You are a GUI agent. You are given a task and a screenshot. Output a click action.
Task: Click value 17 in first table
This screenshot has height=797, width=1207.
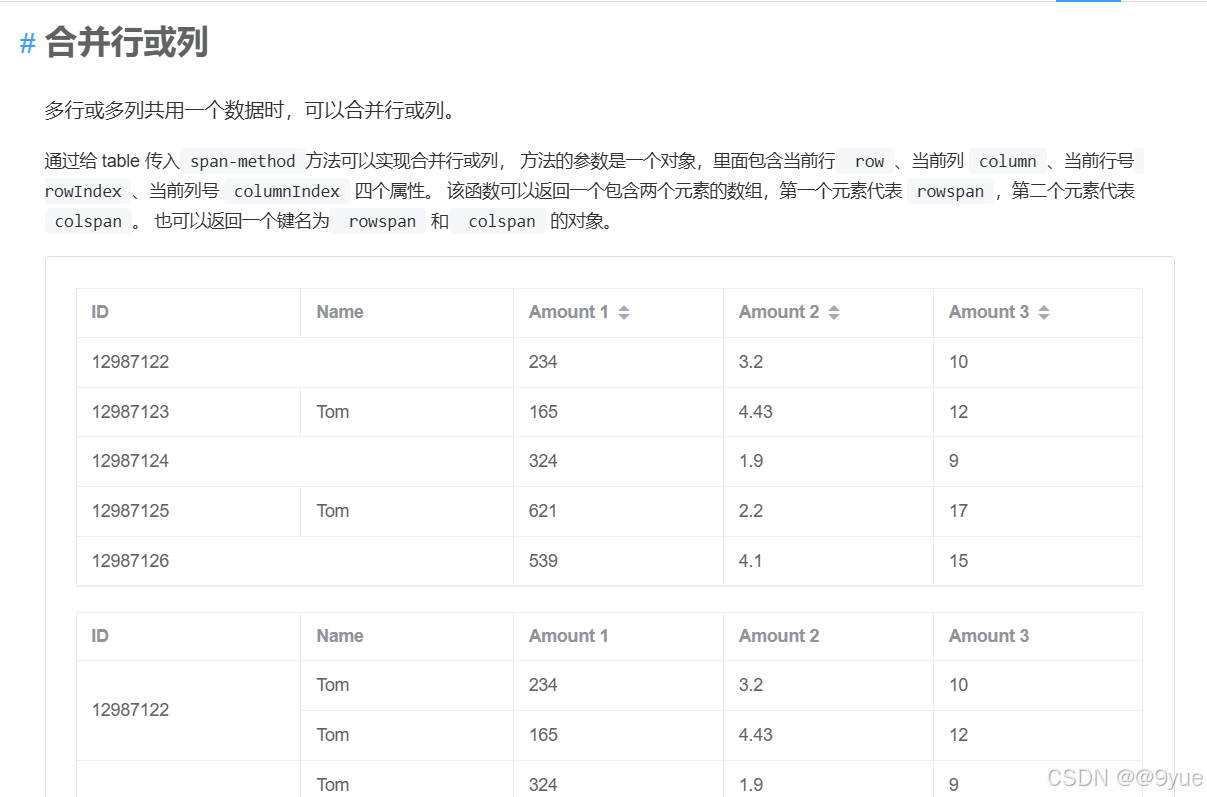point(958,511)
